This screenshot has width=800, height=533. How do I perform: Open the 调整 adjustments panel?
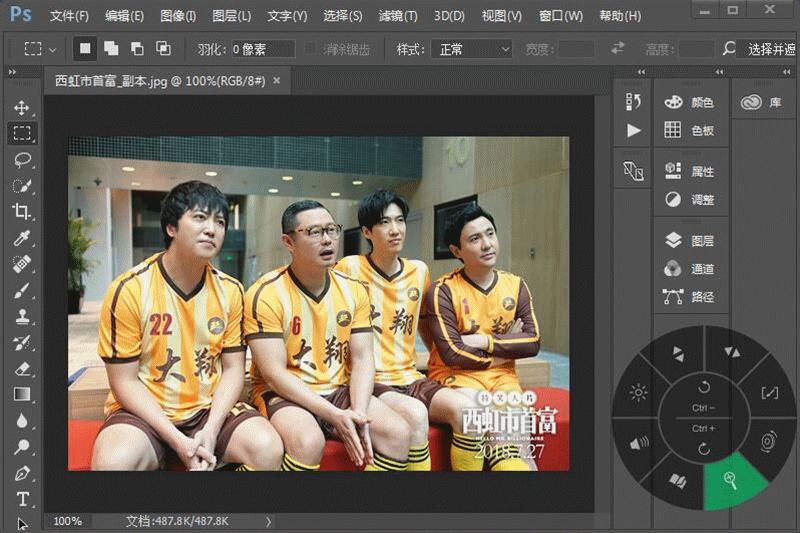click(x=689, y=199)
